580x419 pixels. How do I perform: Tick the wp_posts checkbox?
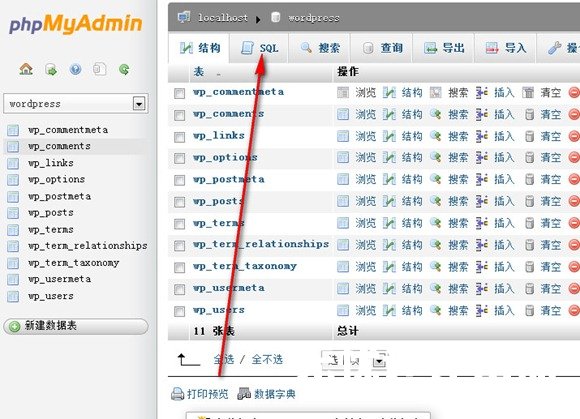(x=179, y=202)
